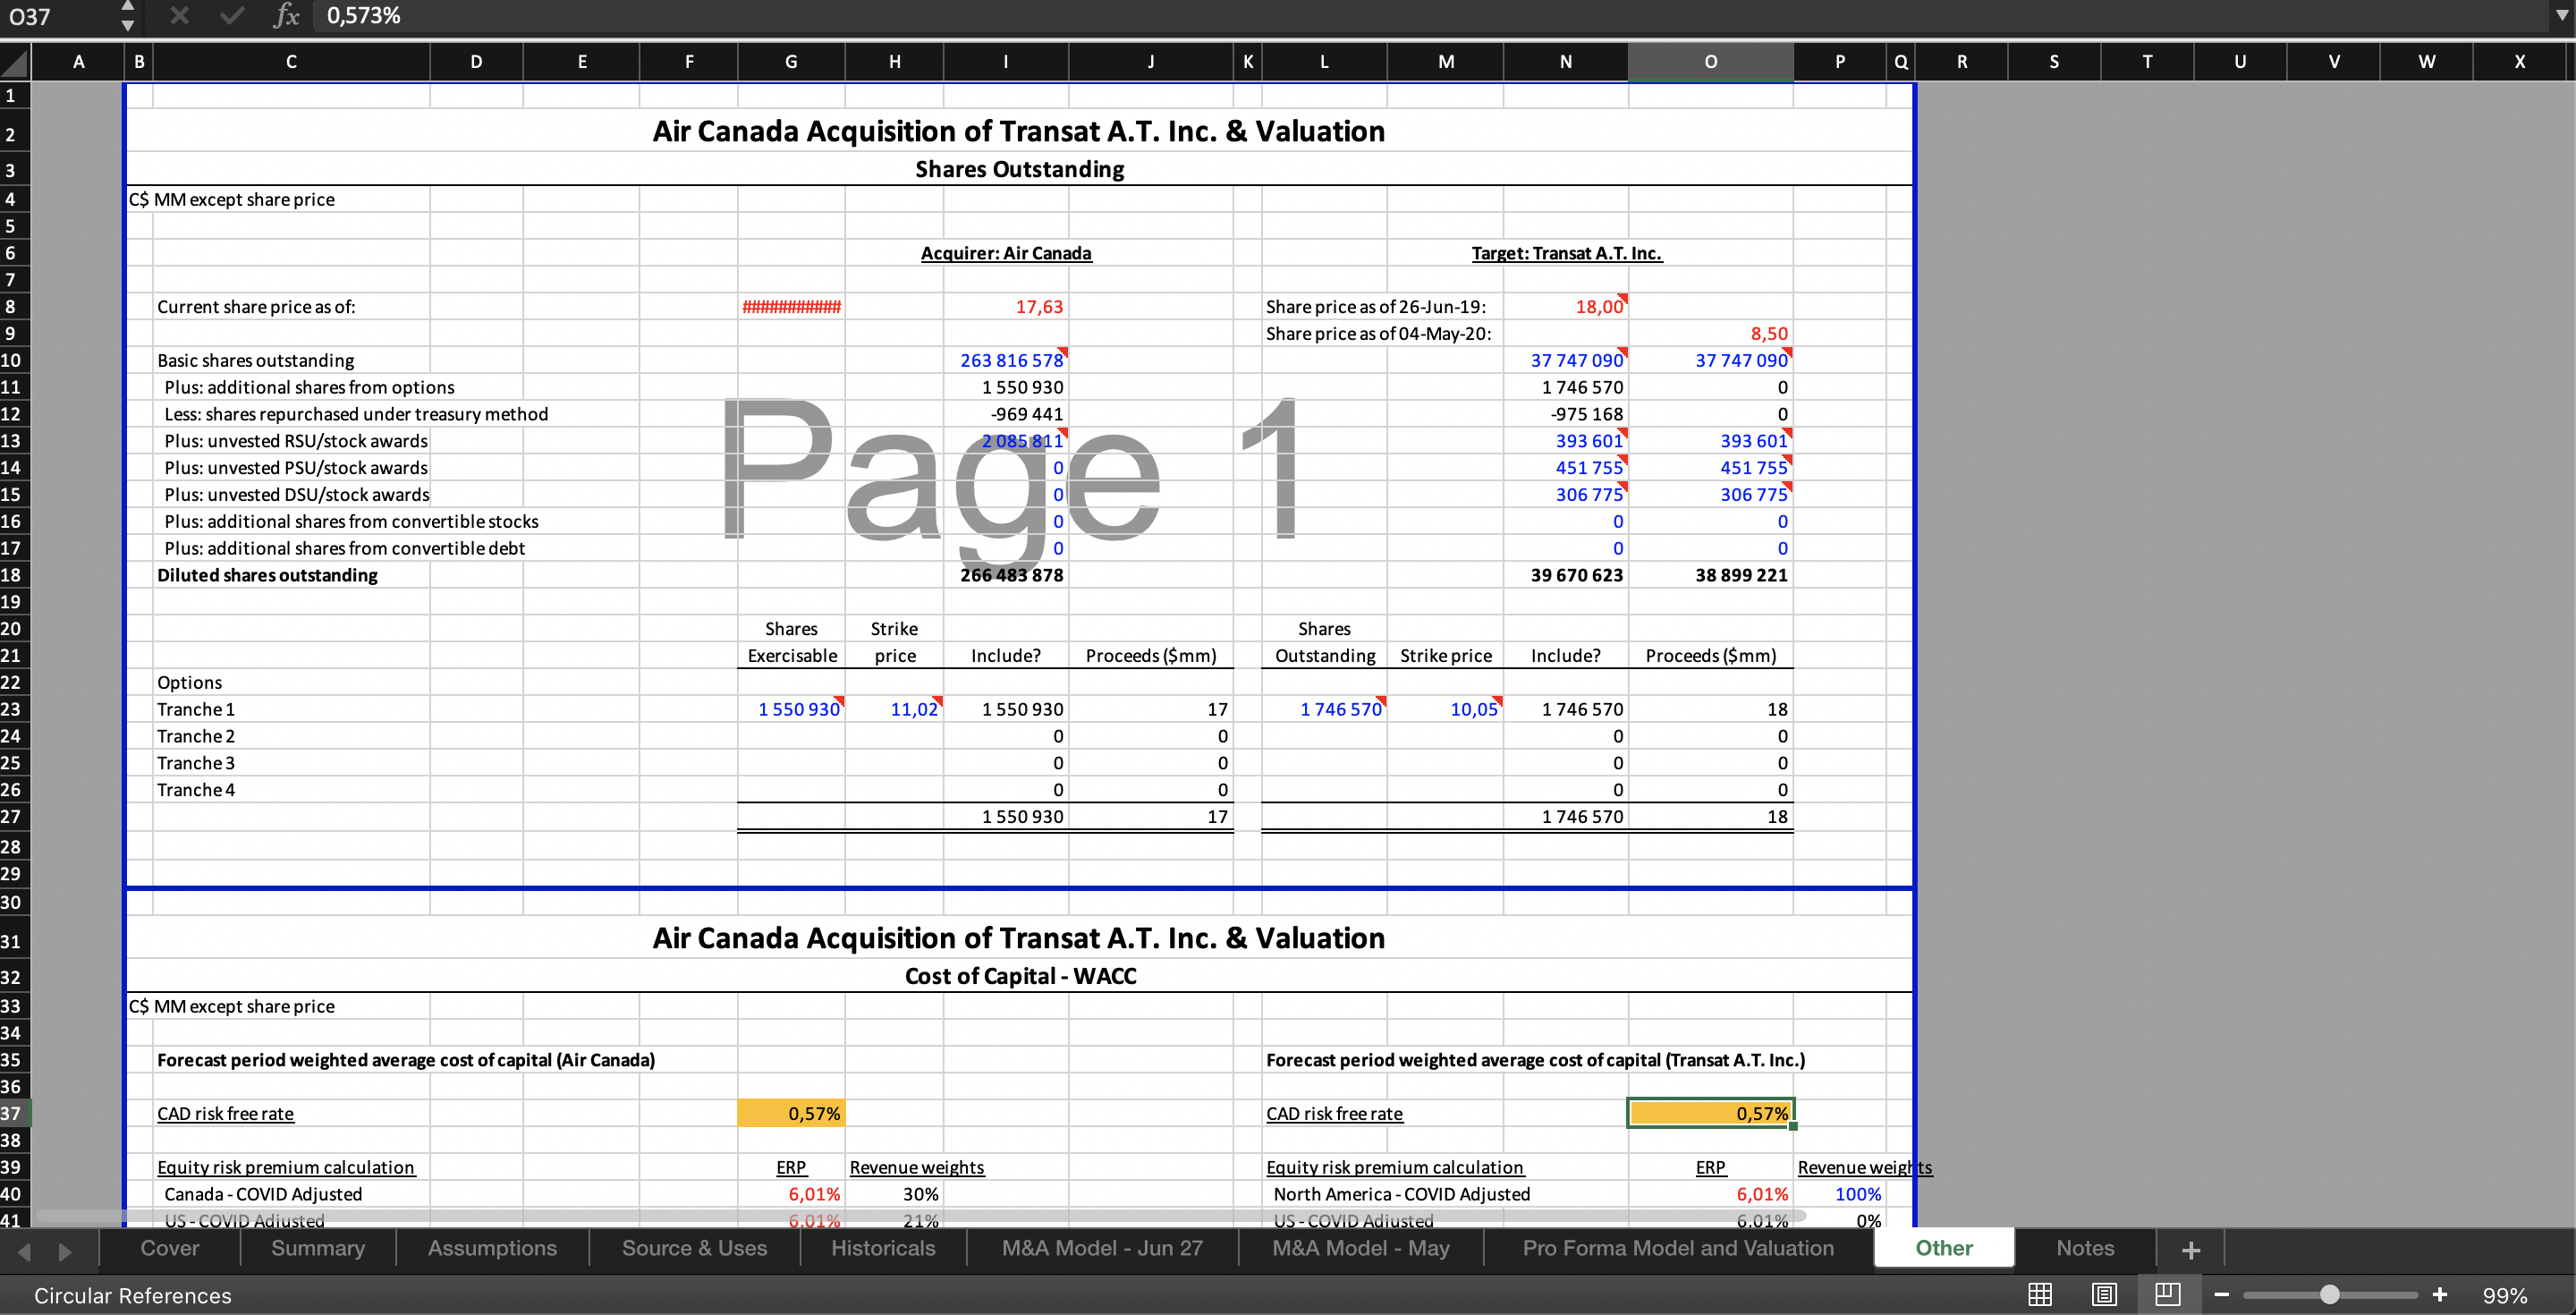Open the Summary sheet tab
The image size is (2576, 1315).
(x=318, y=1248)
